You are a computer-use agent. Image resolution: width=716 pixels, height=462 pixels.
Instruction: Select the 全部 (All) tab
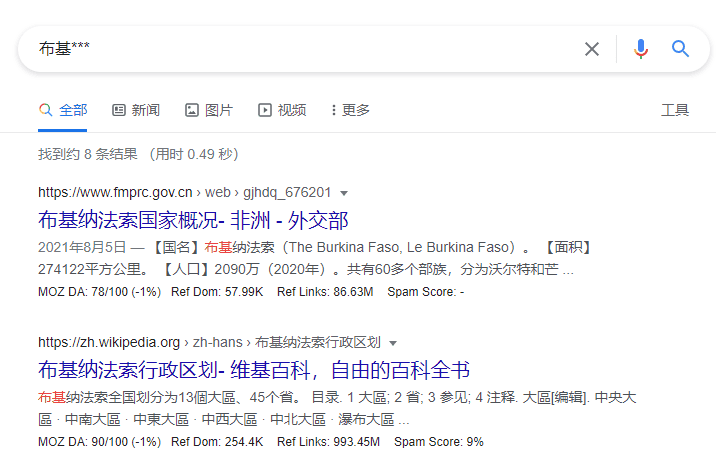[63, 110]
